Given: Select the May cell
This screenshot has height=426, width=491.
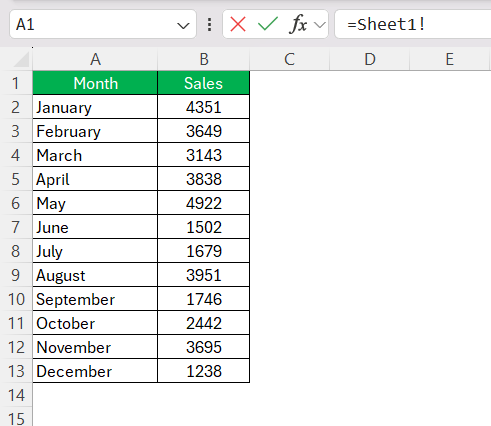Looking at the screenshot, I should tap(95, 203).
